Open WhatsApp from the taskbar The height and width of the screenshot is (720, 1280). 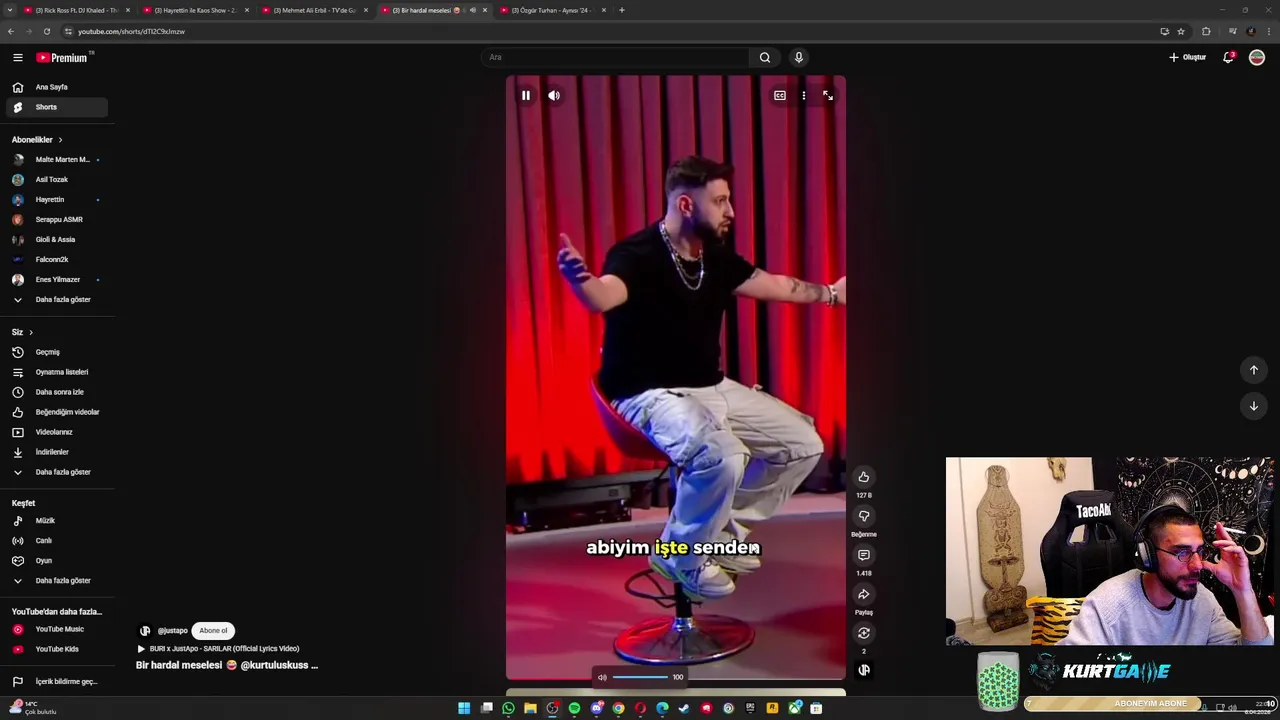coord(508,708)
